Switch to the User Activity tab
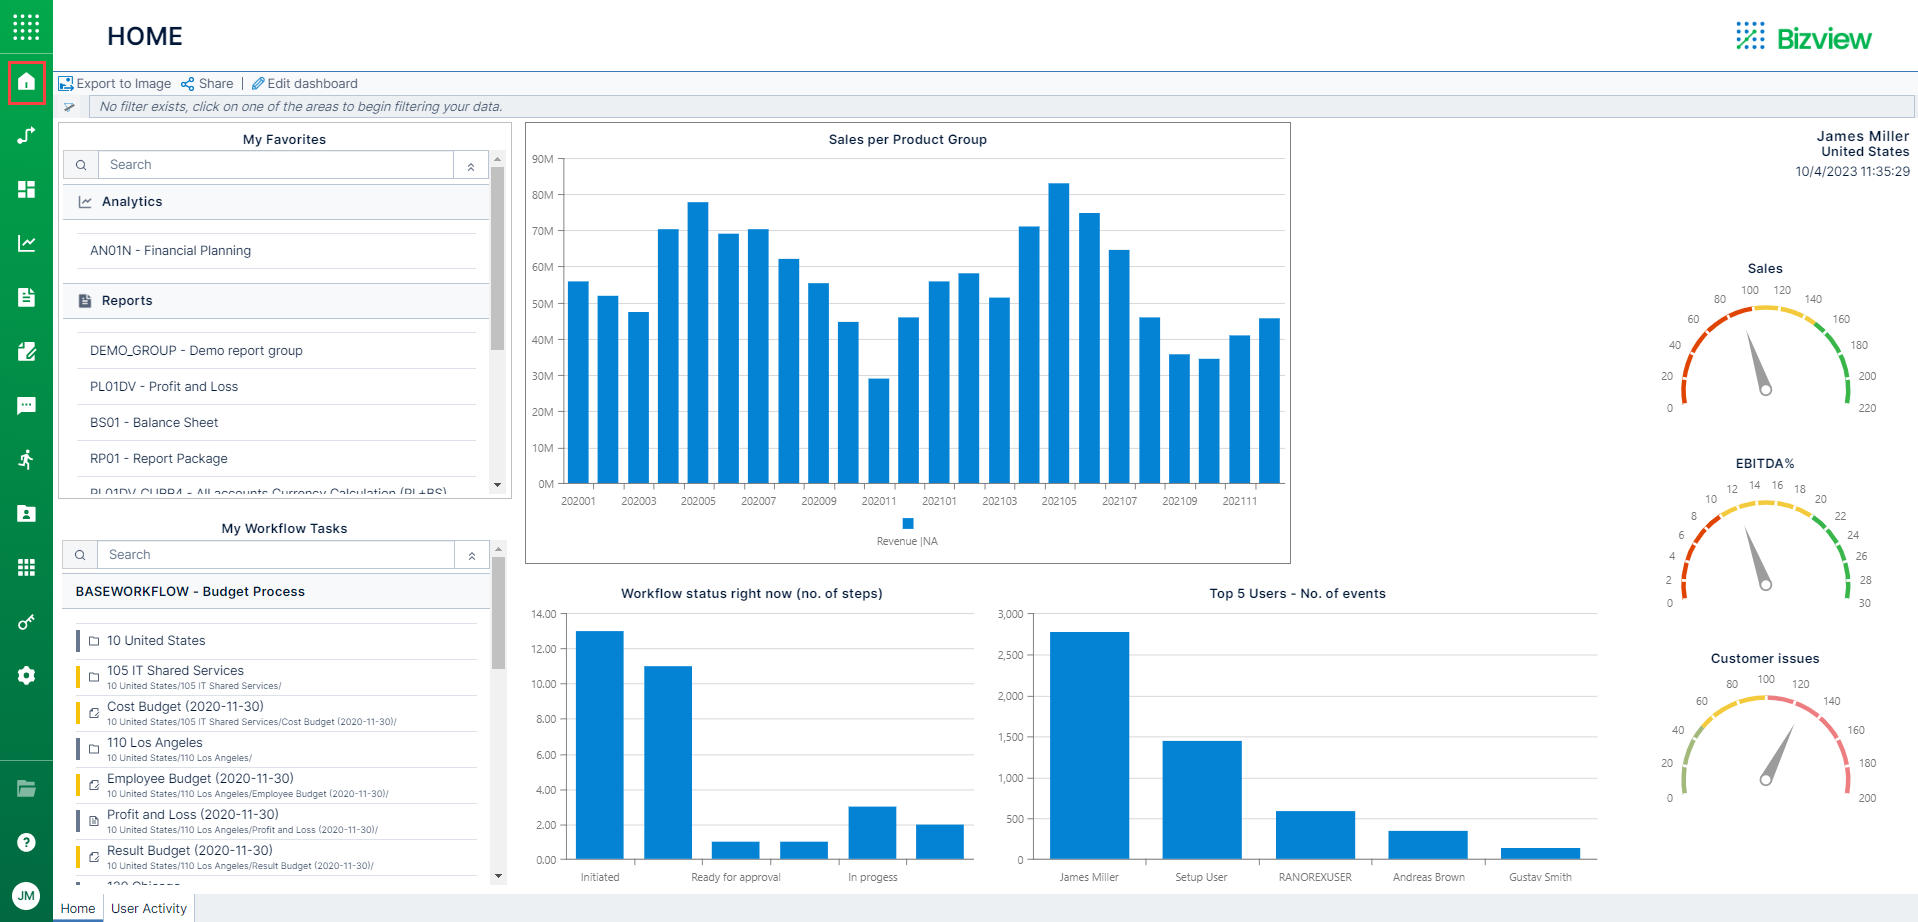This screenshot has width=1918, height=922. pyautogui.click(x=148, y=908)
